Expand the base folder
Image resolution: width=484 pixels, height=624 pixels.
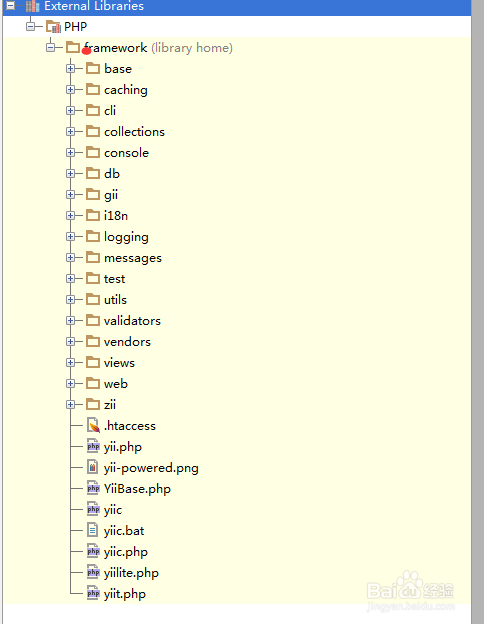(x=70, y=69)
